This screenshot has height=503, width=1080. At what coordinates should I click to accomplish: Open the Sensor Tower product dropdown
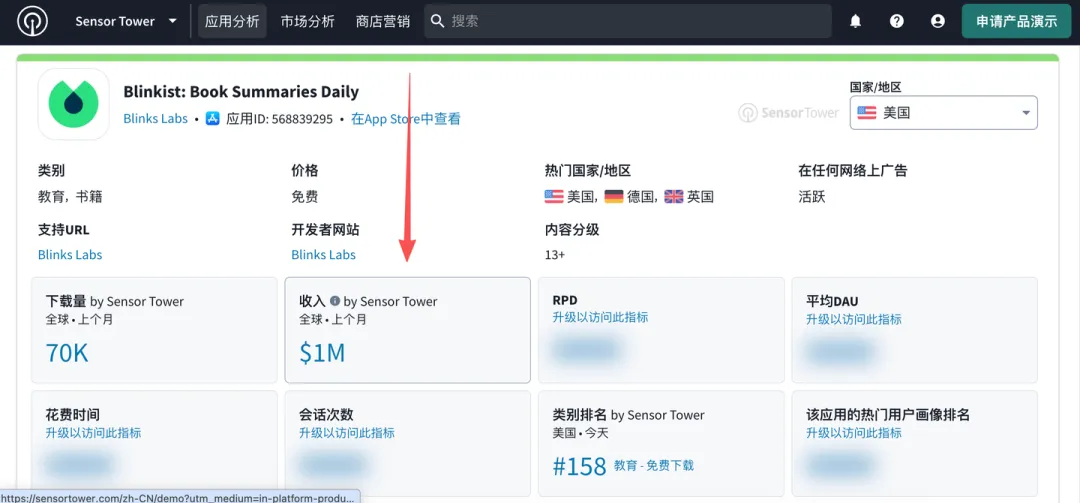(126, 21)
